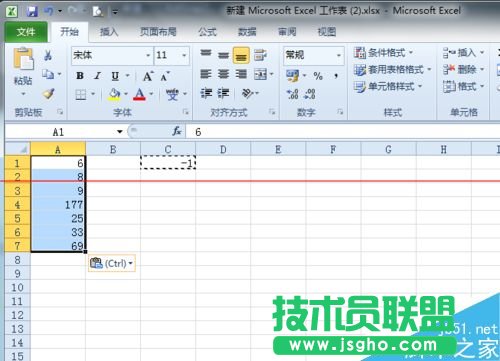Open the fill color dropdown arrow
This screenshot has height=361, width=500.
tap(126, 94)
